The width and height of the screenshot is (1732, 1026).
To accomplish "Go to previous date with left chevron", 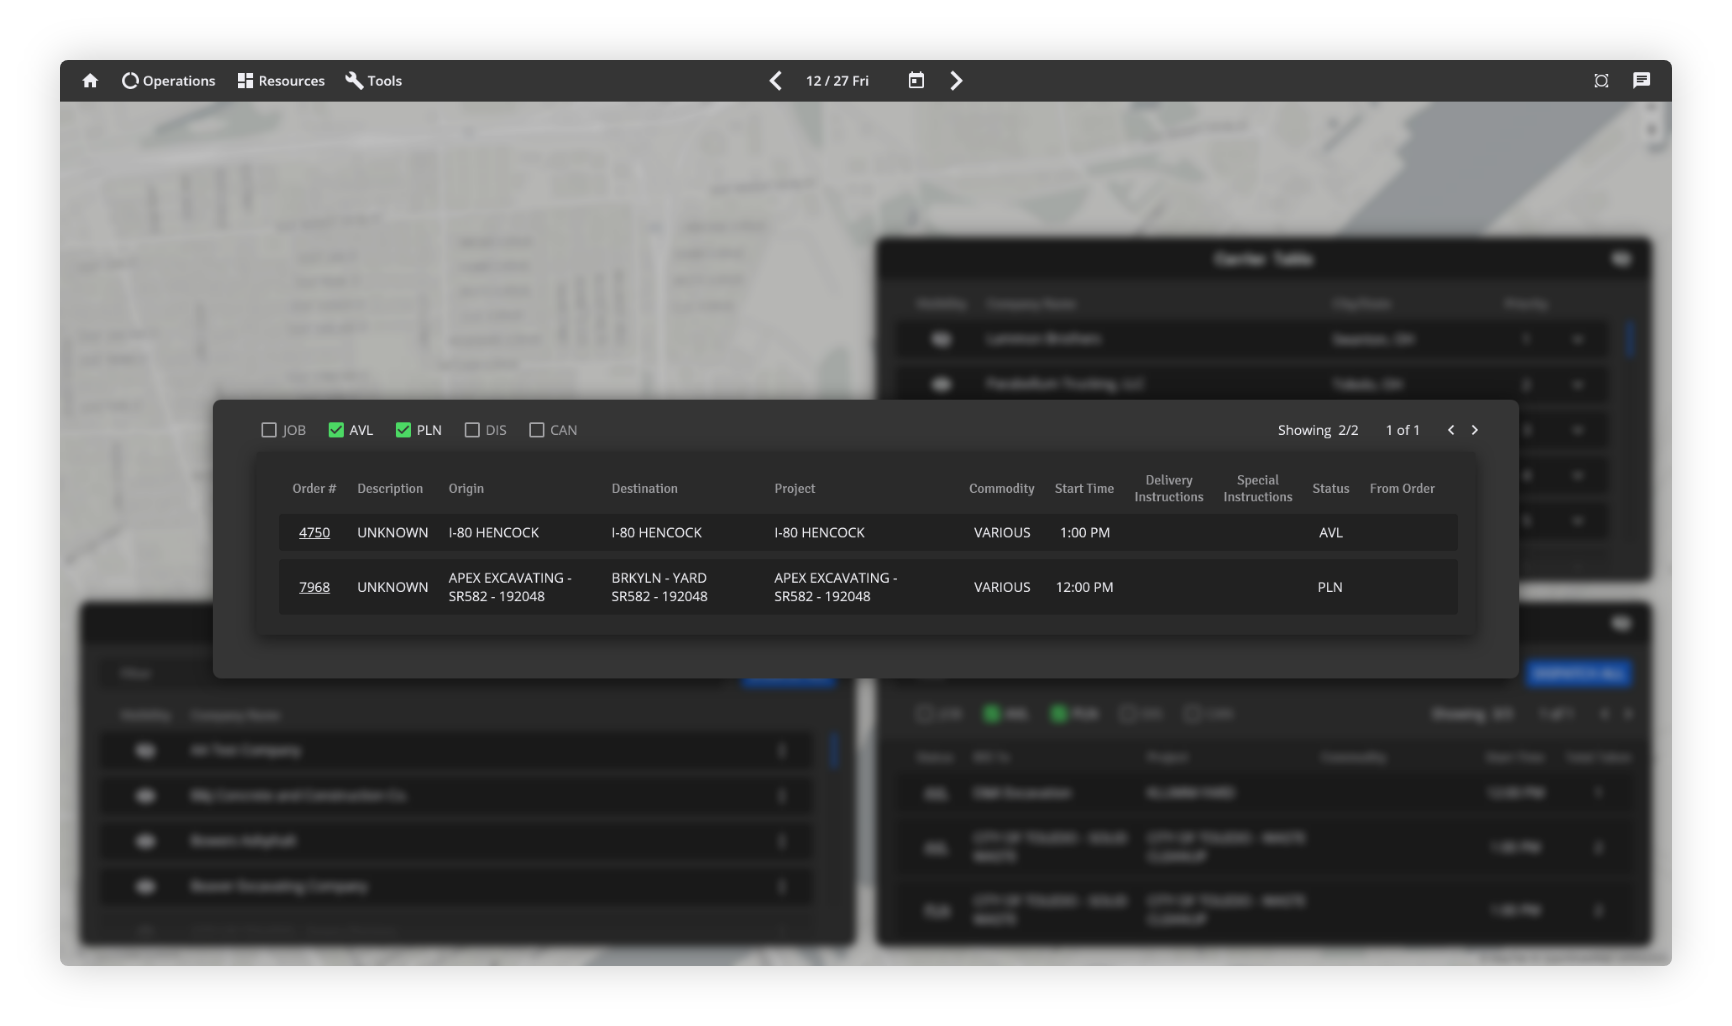I will tap(776, 81).
